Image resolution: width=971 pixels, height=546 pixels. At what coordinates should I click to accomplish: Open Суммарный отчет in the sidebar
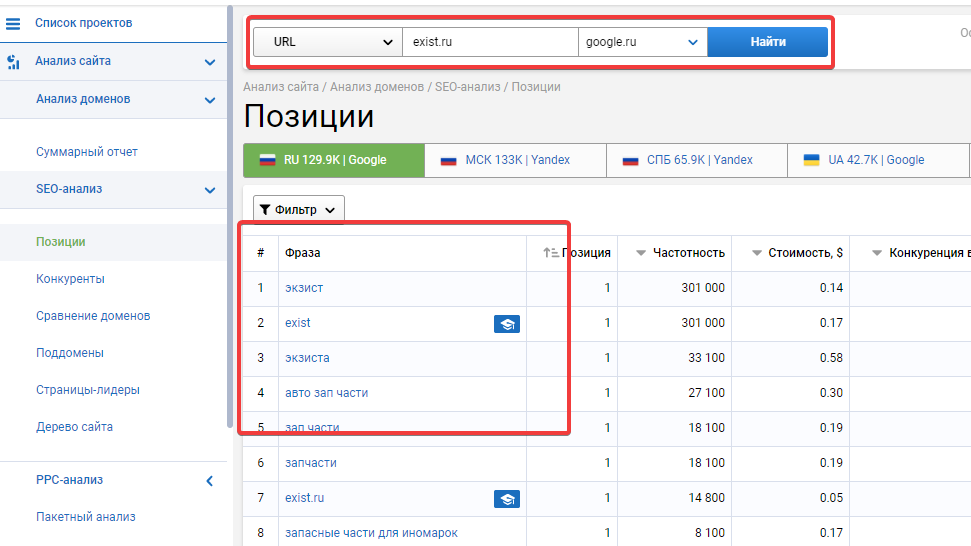pyautogui.click(x=87, y=152)
